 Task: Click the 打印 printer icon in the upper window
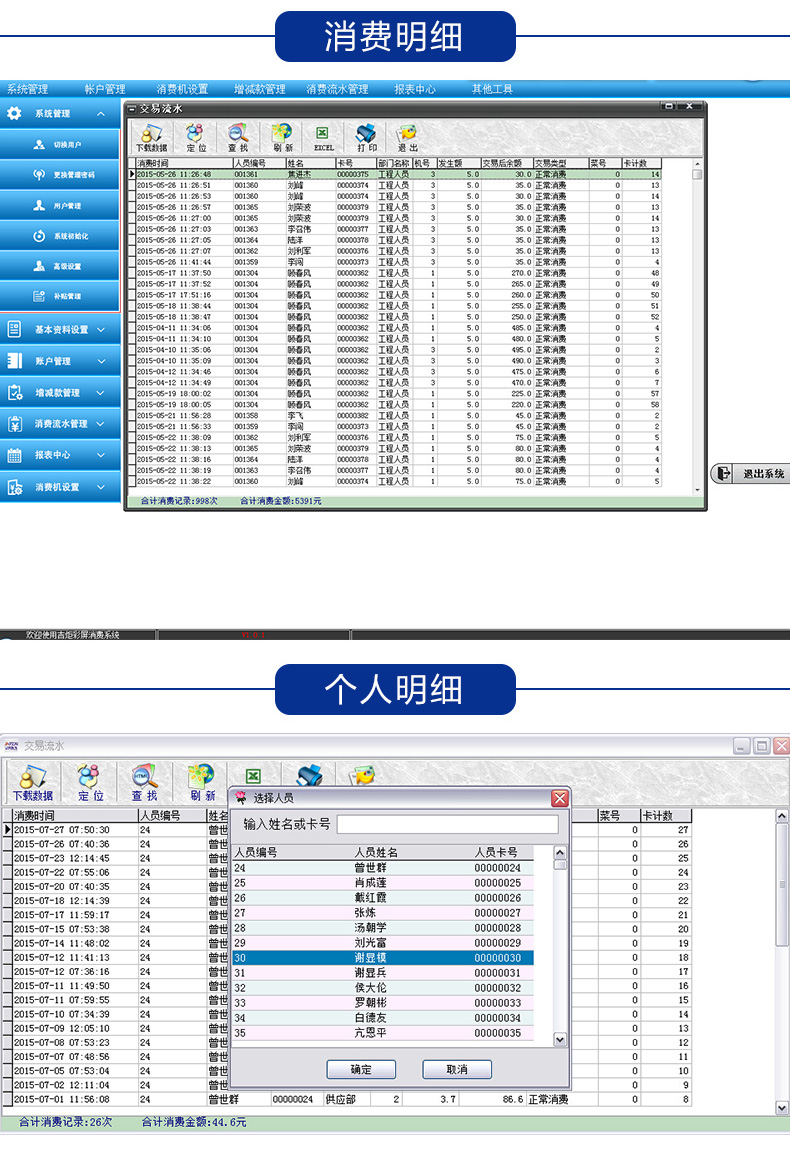[367, 137]
